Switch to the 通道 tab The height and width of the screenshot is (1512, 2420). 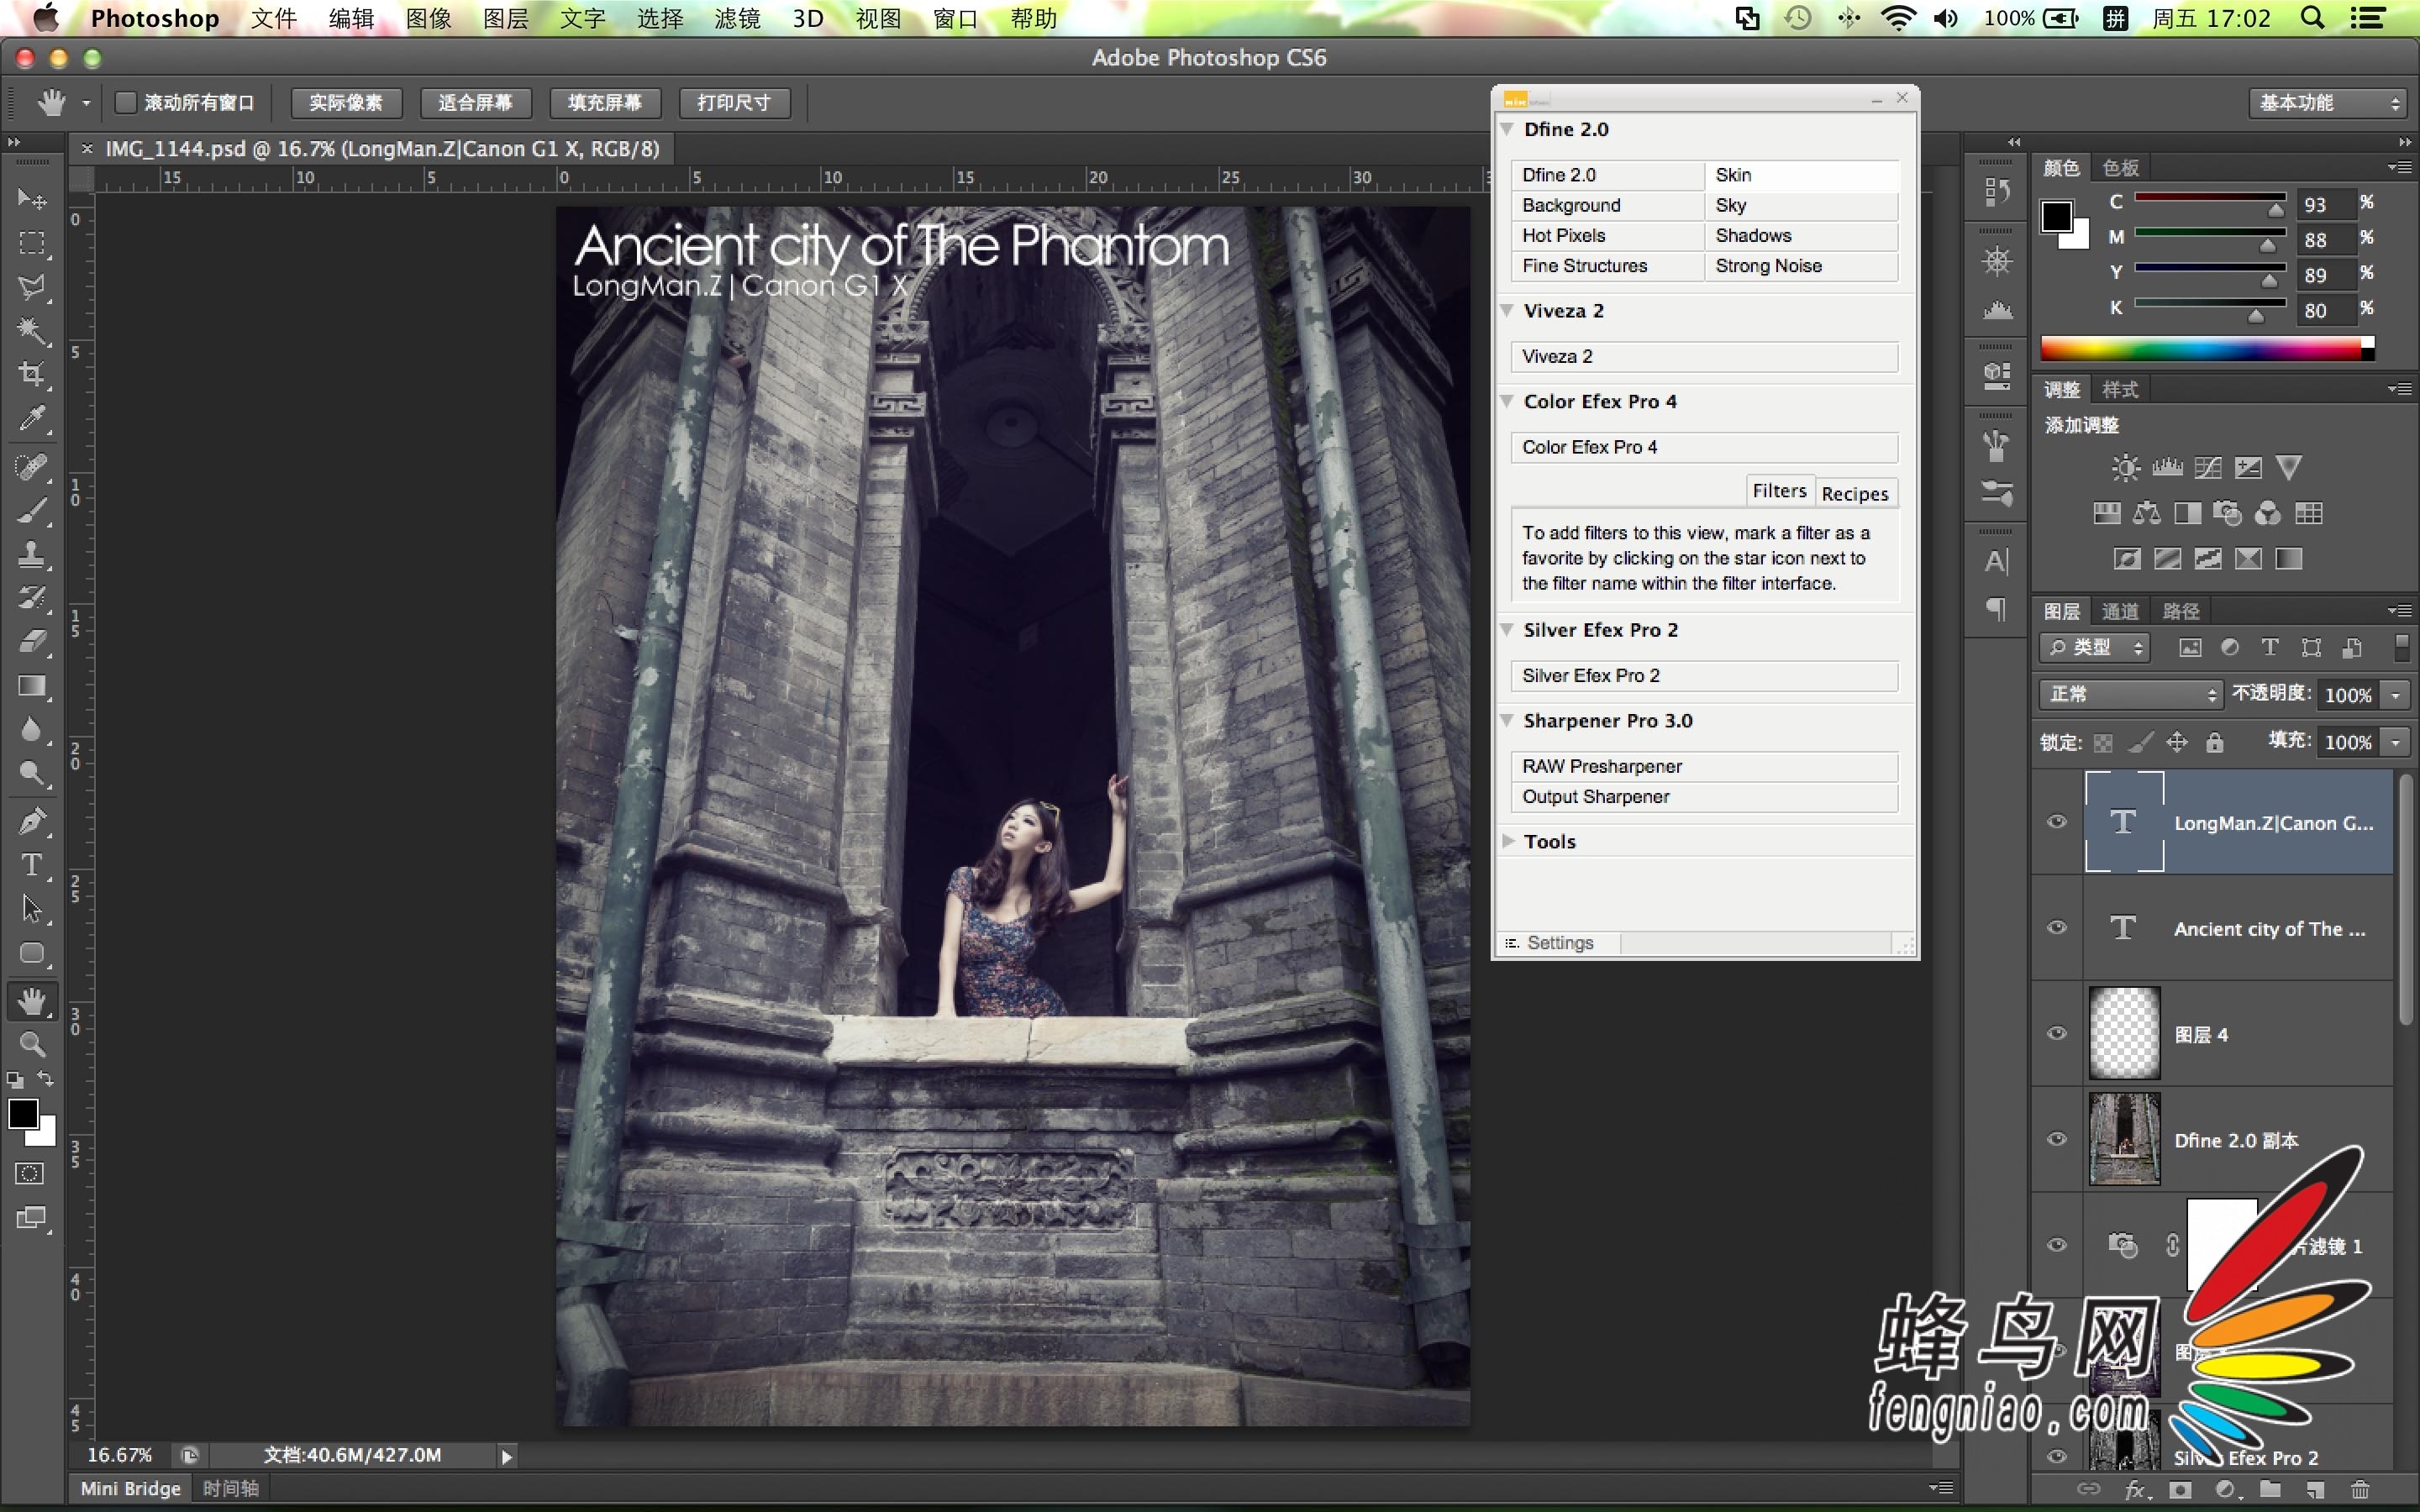(x=2120, y=611)
